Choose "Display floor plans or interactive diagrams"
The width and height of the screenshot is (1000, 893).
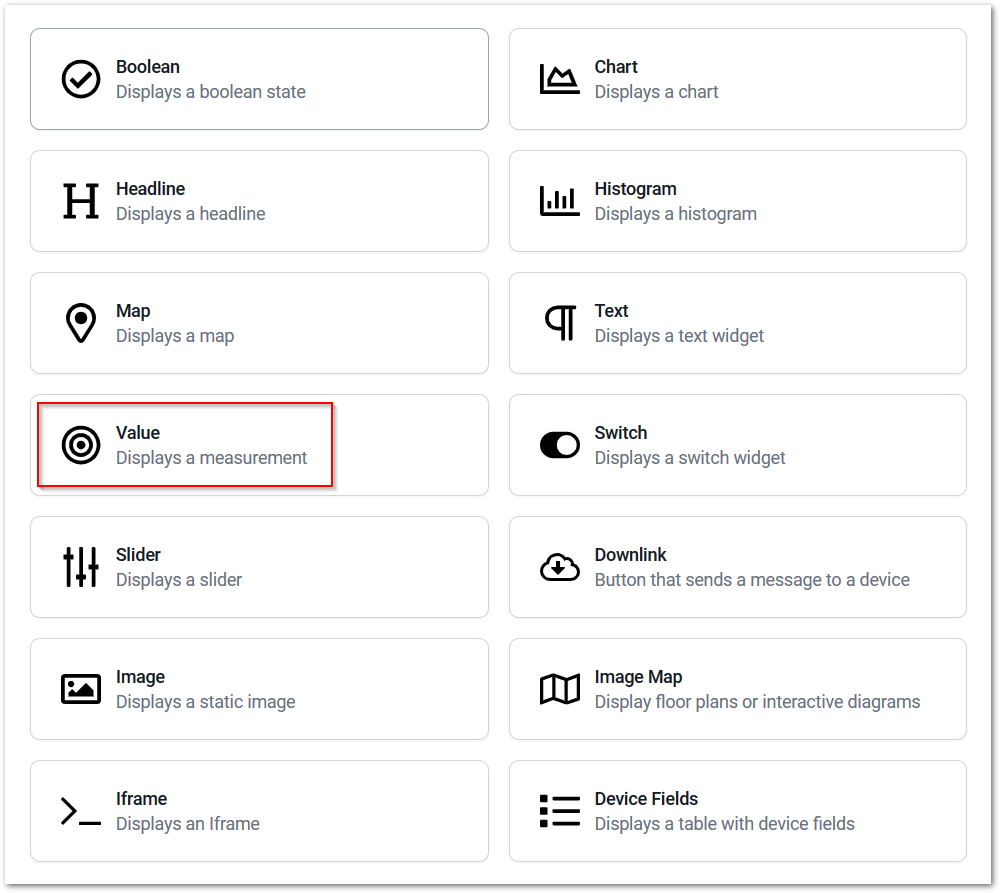(758, 702)
